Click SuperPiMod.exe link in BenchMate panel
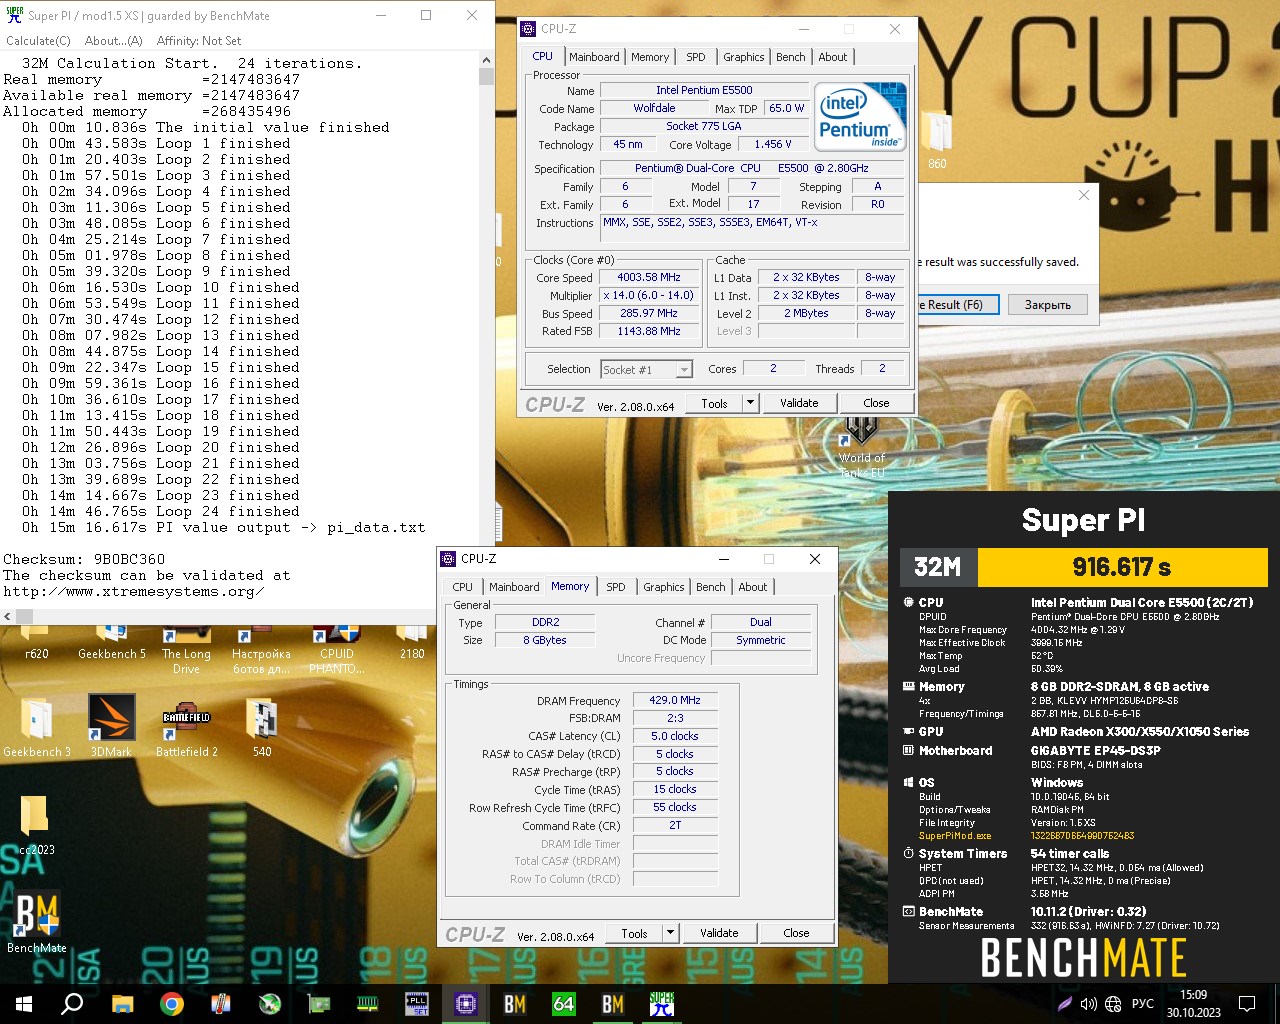Image resolution: width=1280 pixels, height=1024 pixels. click(x=955, y=836)
